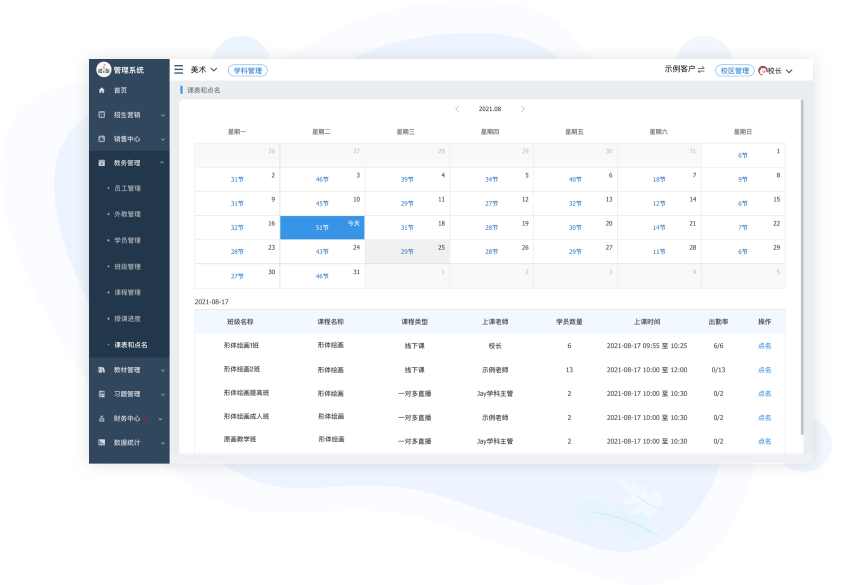The width and height of the screenshot is (844, 585).
Task: Expand the 习题管理 sidebar section
Action: [x=162, y=394]
